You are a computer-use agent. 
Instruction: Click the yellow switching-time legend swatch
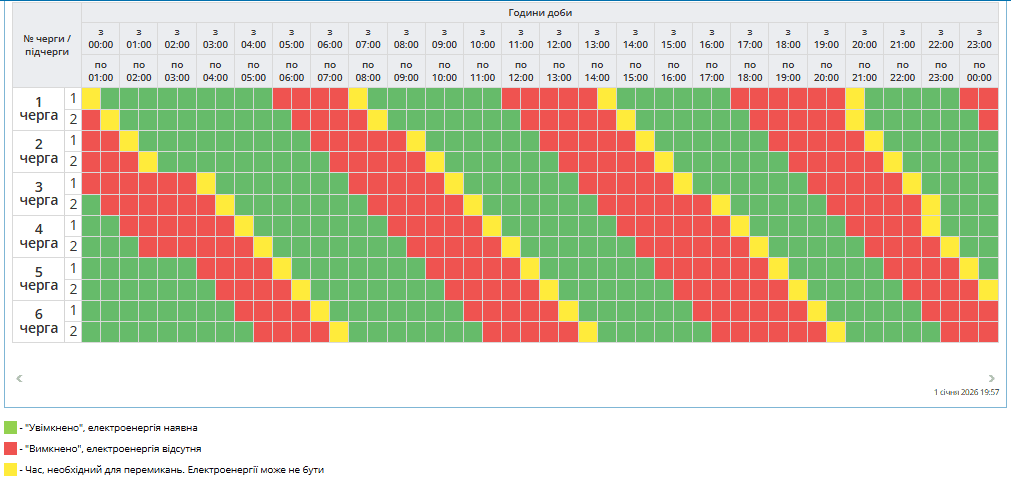(10, 468)
